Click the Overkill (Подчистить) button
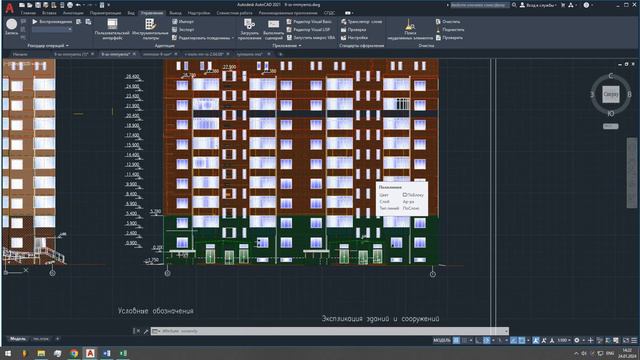The height and width of the screenshot is (360, 640). (x=449, y=29)
